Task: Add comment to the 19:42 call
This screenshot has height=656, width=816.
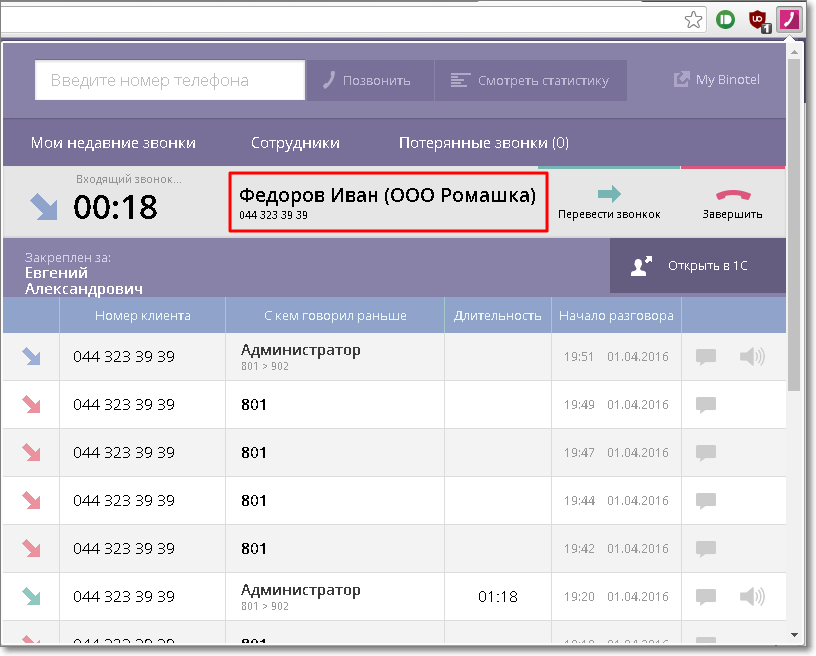Action: (706, 549)
